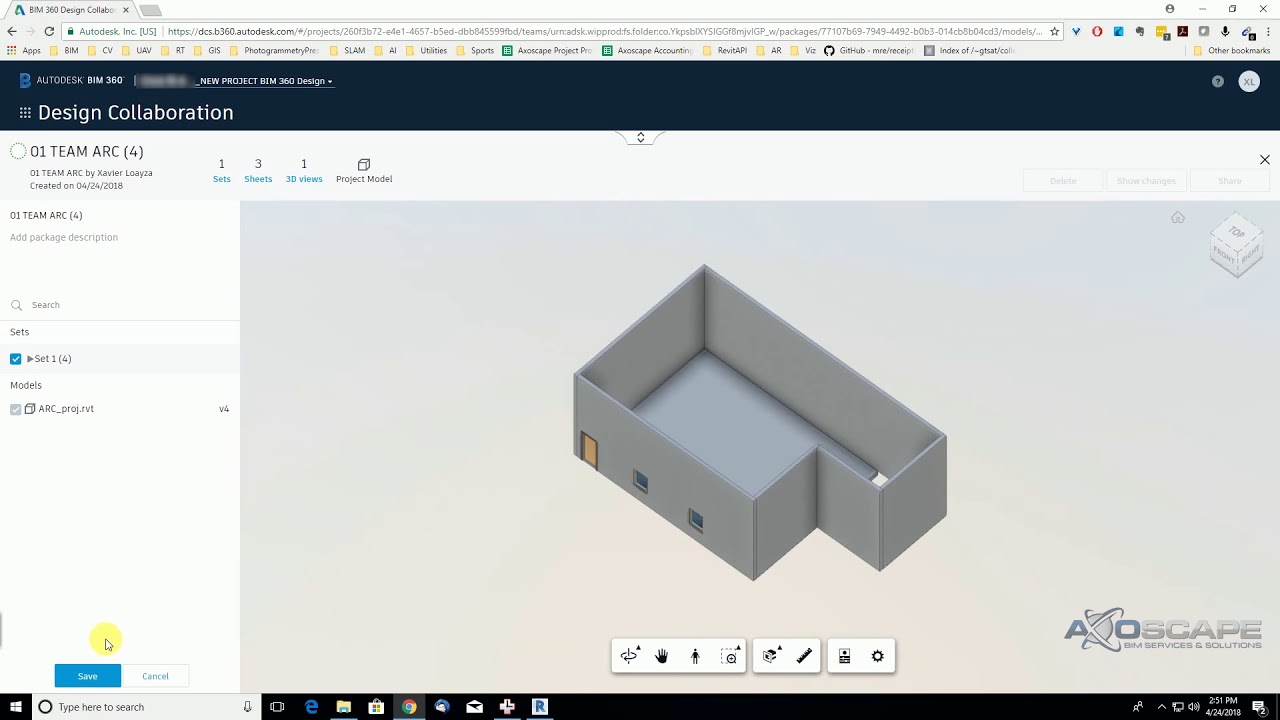Image resolution: width=1280 pixels, height=720 pixels.
Task: Open the Chrome three-dot menu
Action: (1268, 31)
